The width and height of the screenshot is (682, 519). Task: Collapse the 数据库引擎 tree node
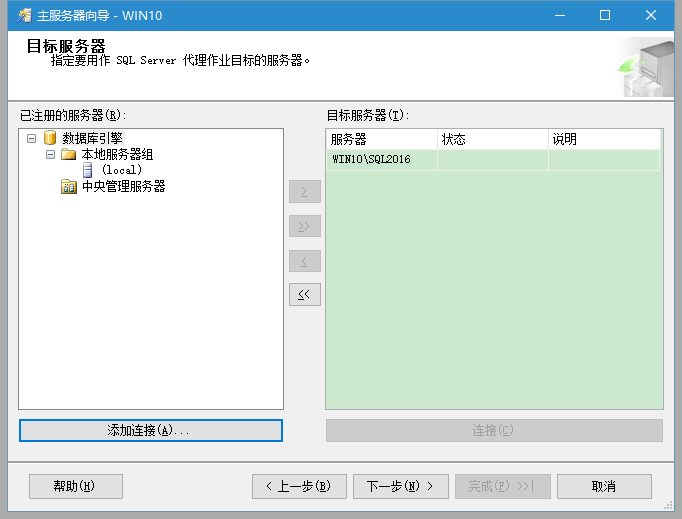coord(32,139)
